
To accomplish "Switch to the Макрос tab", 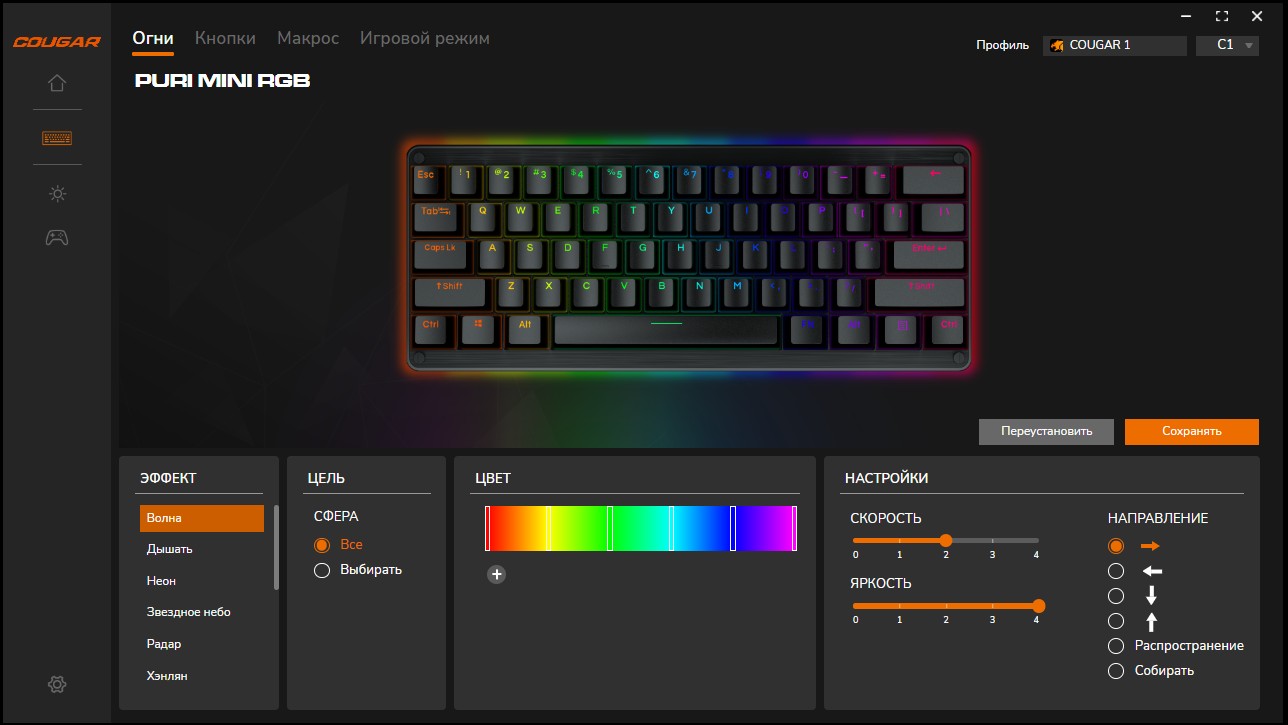I will (308, 38).
